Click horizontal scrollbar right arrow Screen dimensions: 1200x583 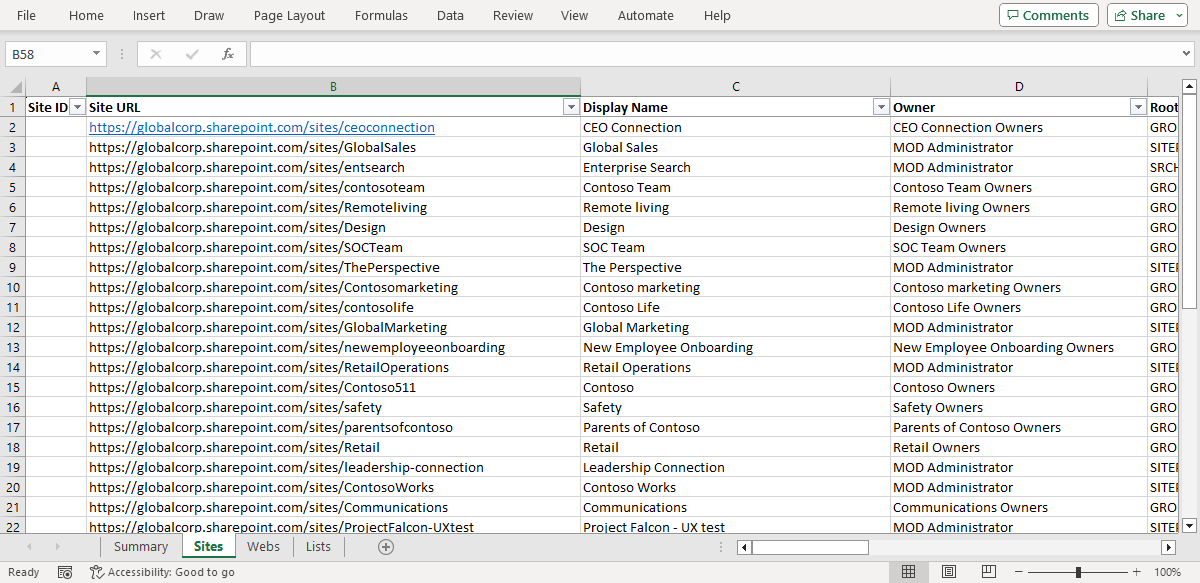click(1168, 547)
